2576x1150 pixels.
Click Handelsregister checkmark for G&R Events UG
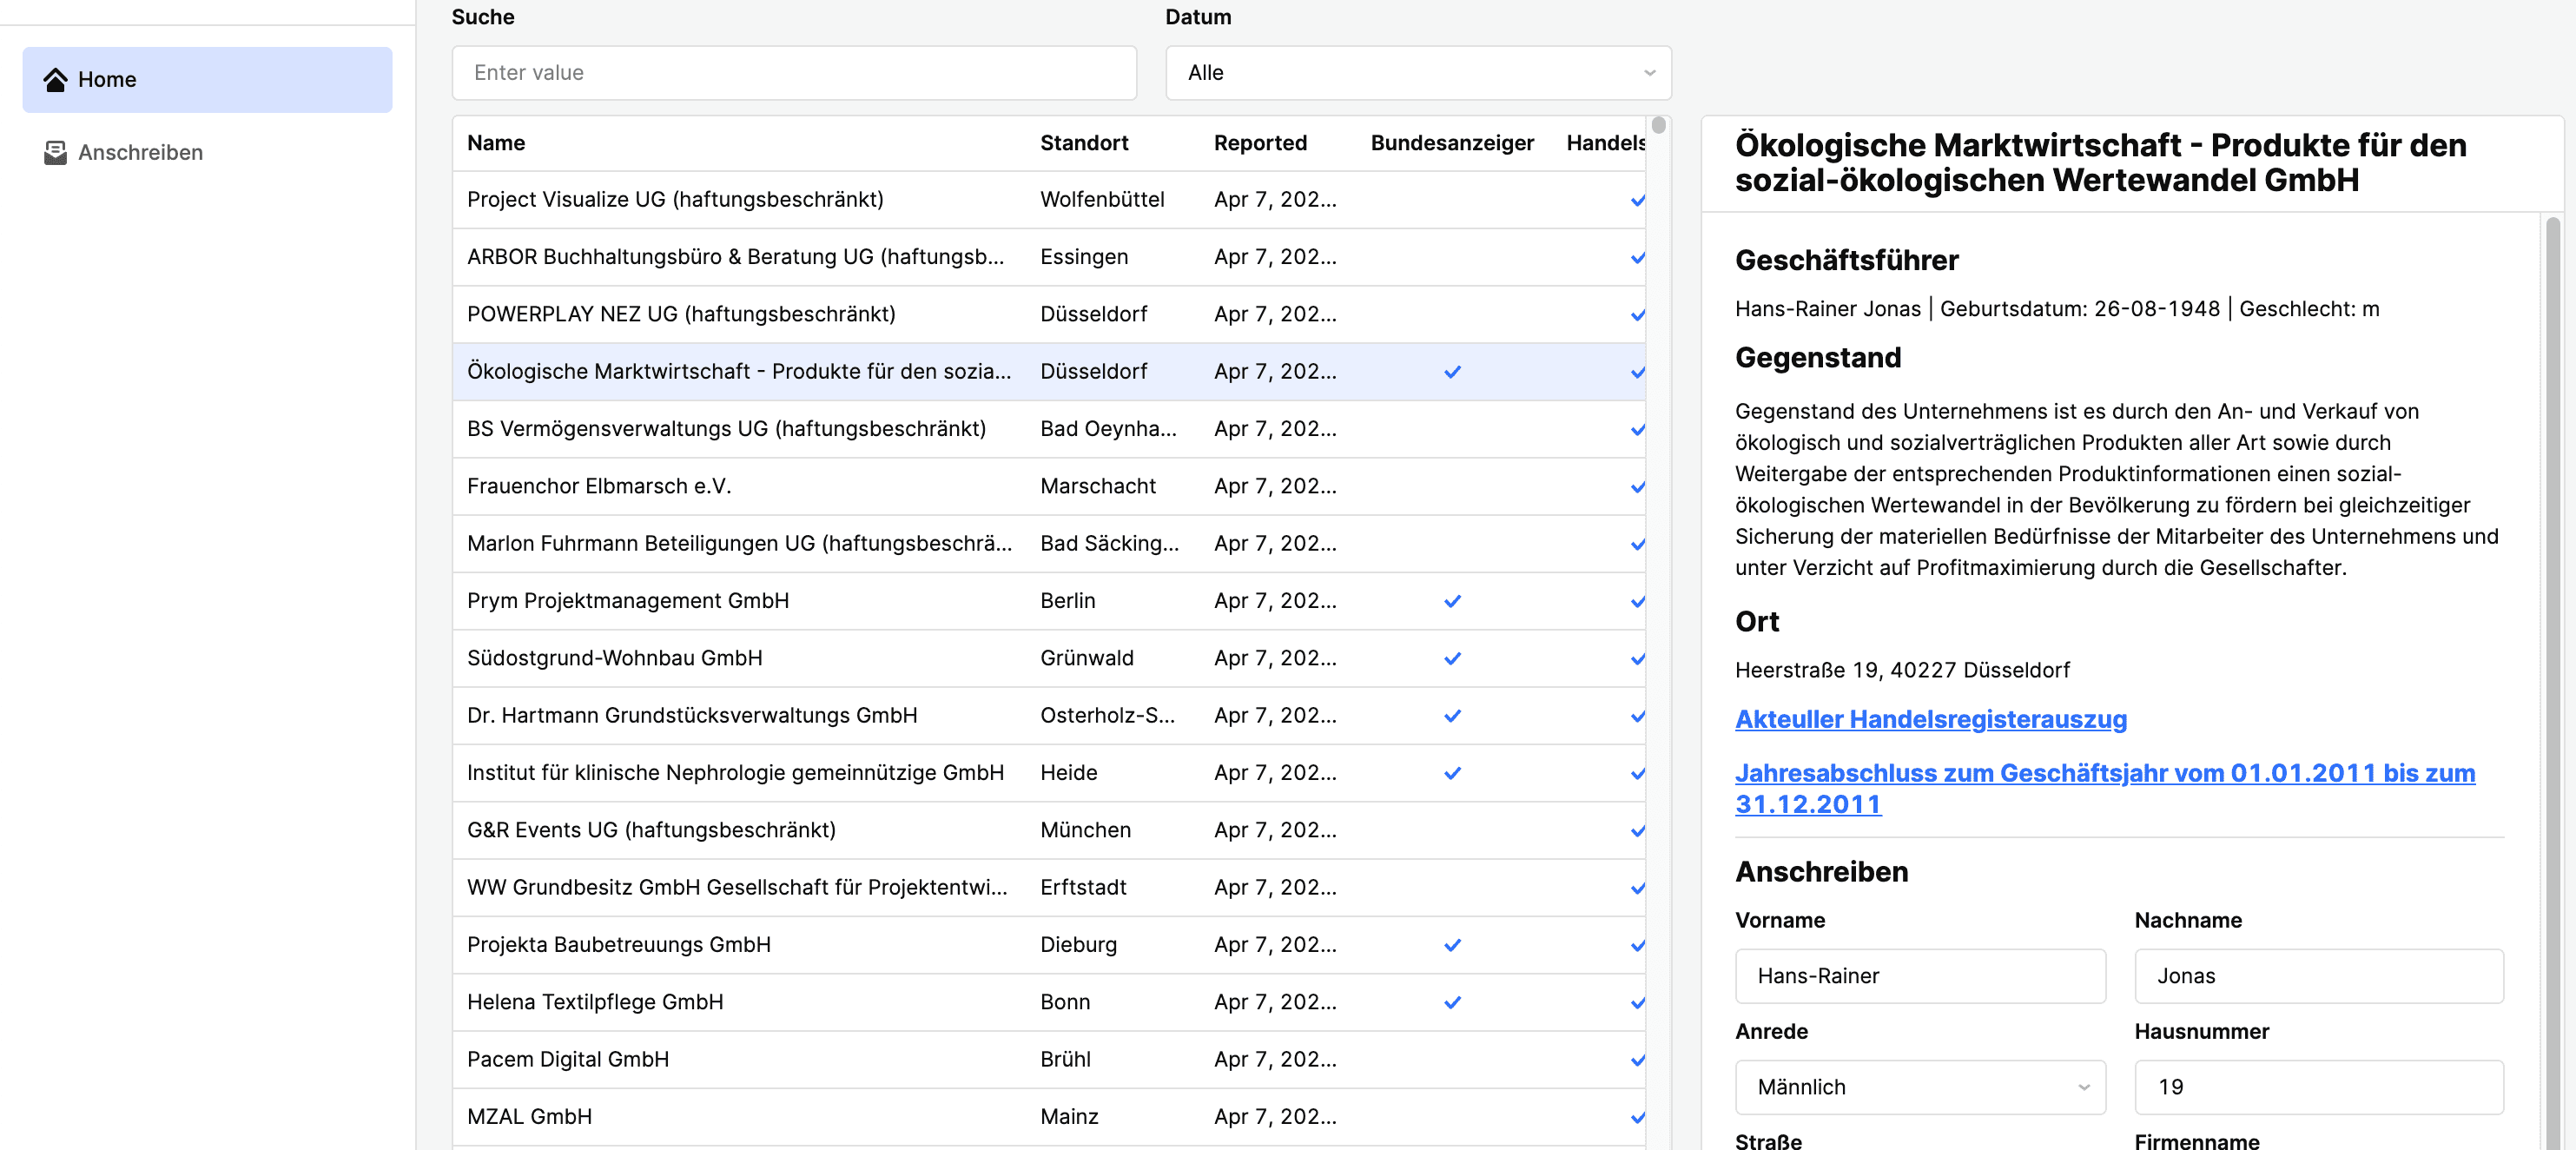[1637, 831]
